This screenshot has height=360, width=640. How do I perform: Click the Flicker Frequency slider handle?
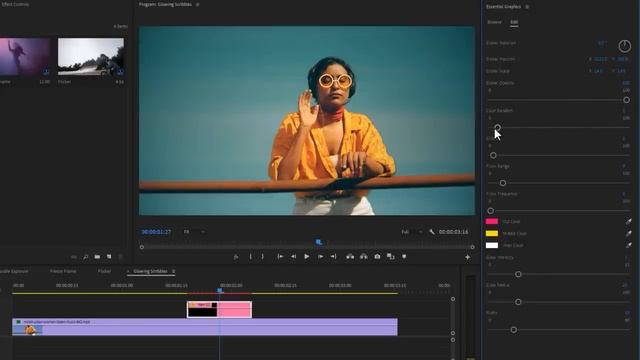click(491, 211)
